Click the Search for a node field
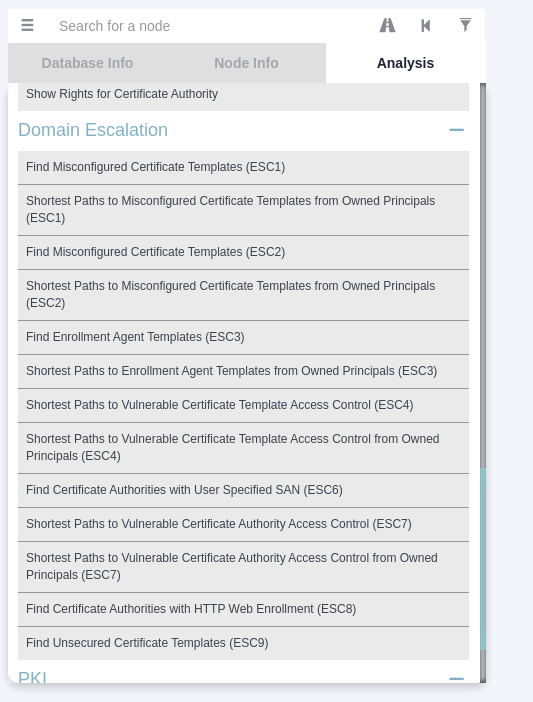This screenshot has height=702, width=533. (x=210, y=26)
